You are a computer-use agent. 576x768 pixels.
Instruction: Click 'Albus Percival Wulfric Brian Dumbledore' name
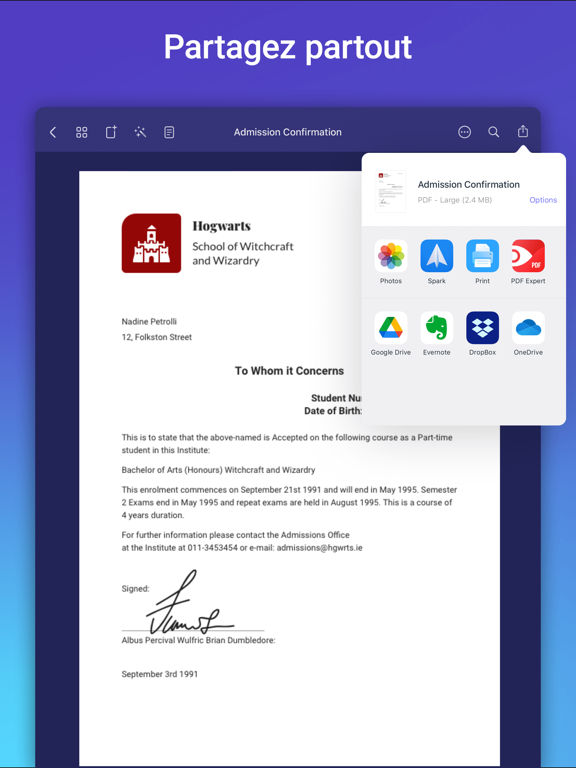tap(198, 640)
